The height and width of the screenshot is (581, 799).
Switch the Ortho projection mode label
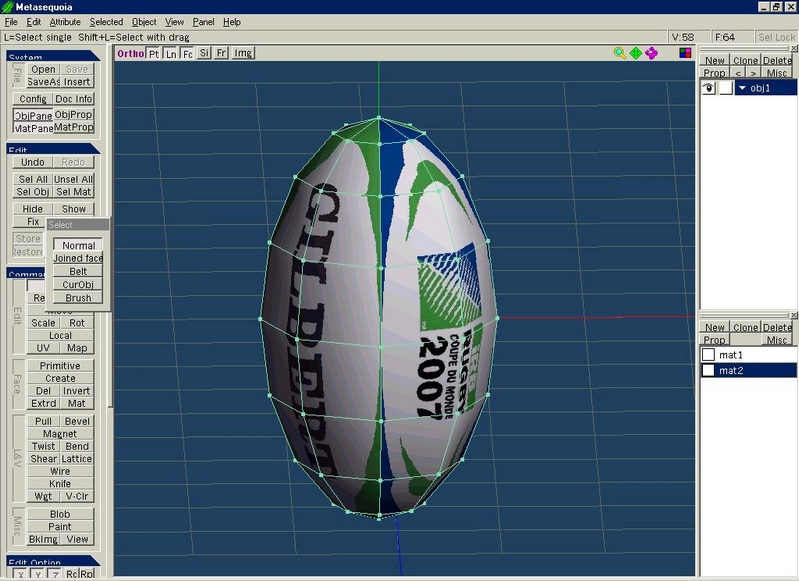[x=130, y=54]
